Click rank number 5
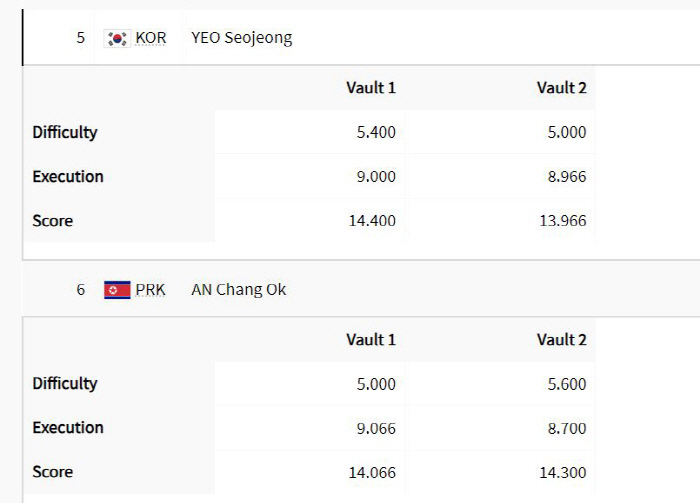This screenshot has width=700, height=503. [80, 37]
